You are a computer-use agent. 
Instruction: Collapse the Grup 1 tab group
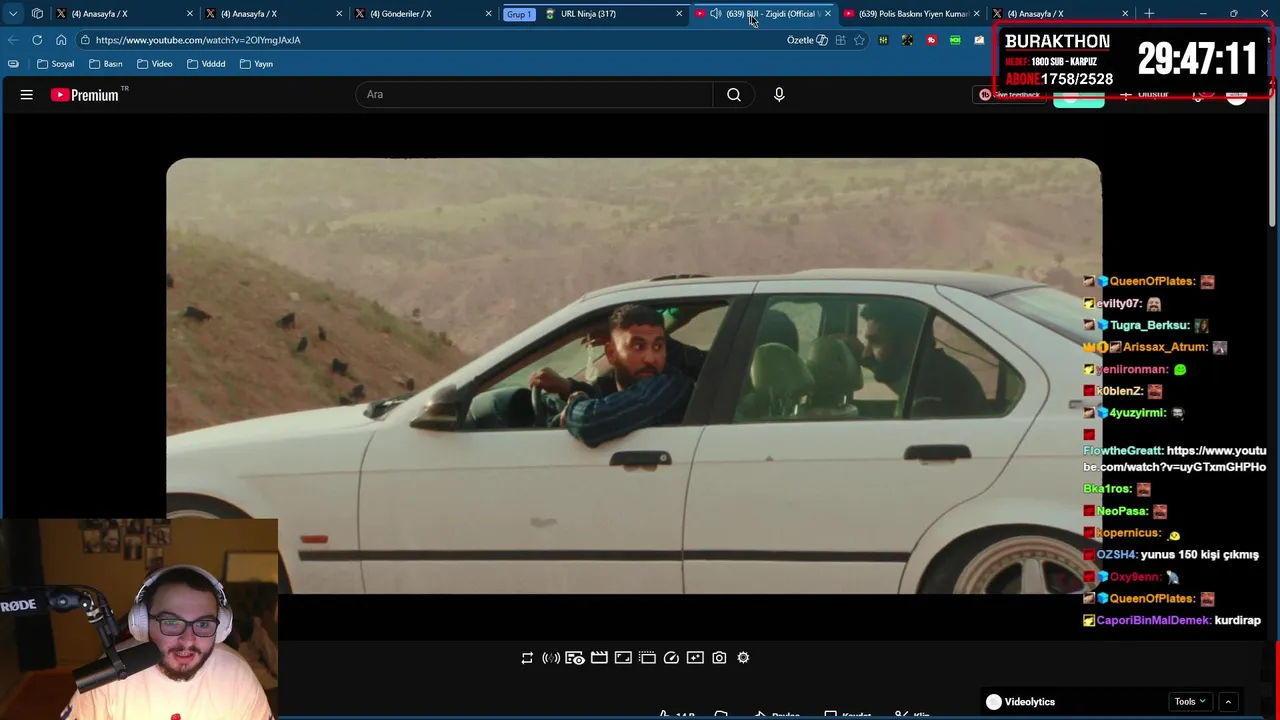click(519, 14)
